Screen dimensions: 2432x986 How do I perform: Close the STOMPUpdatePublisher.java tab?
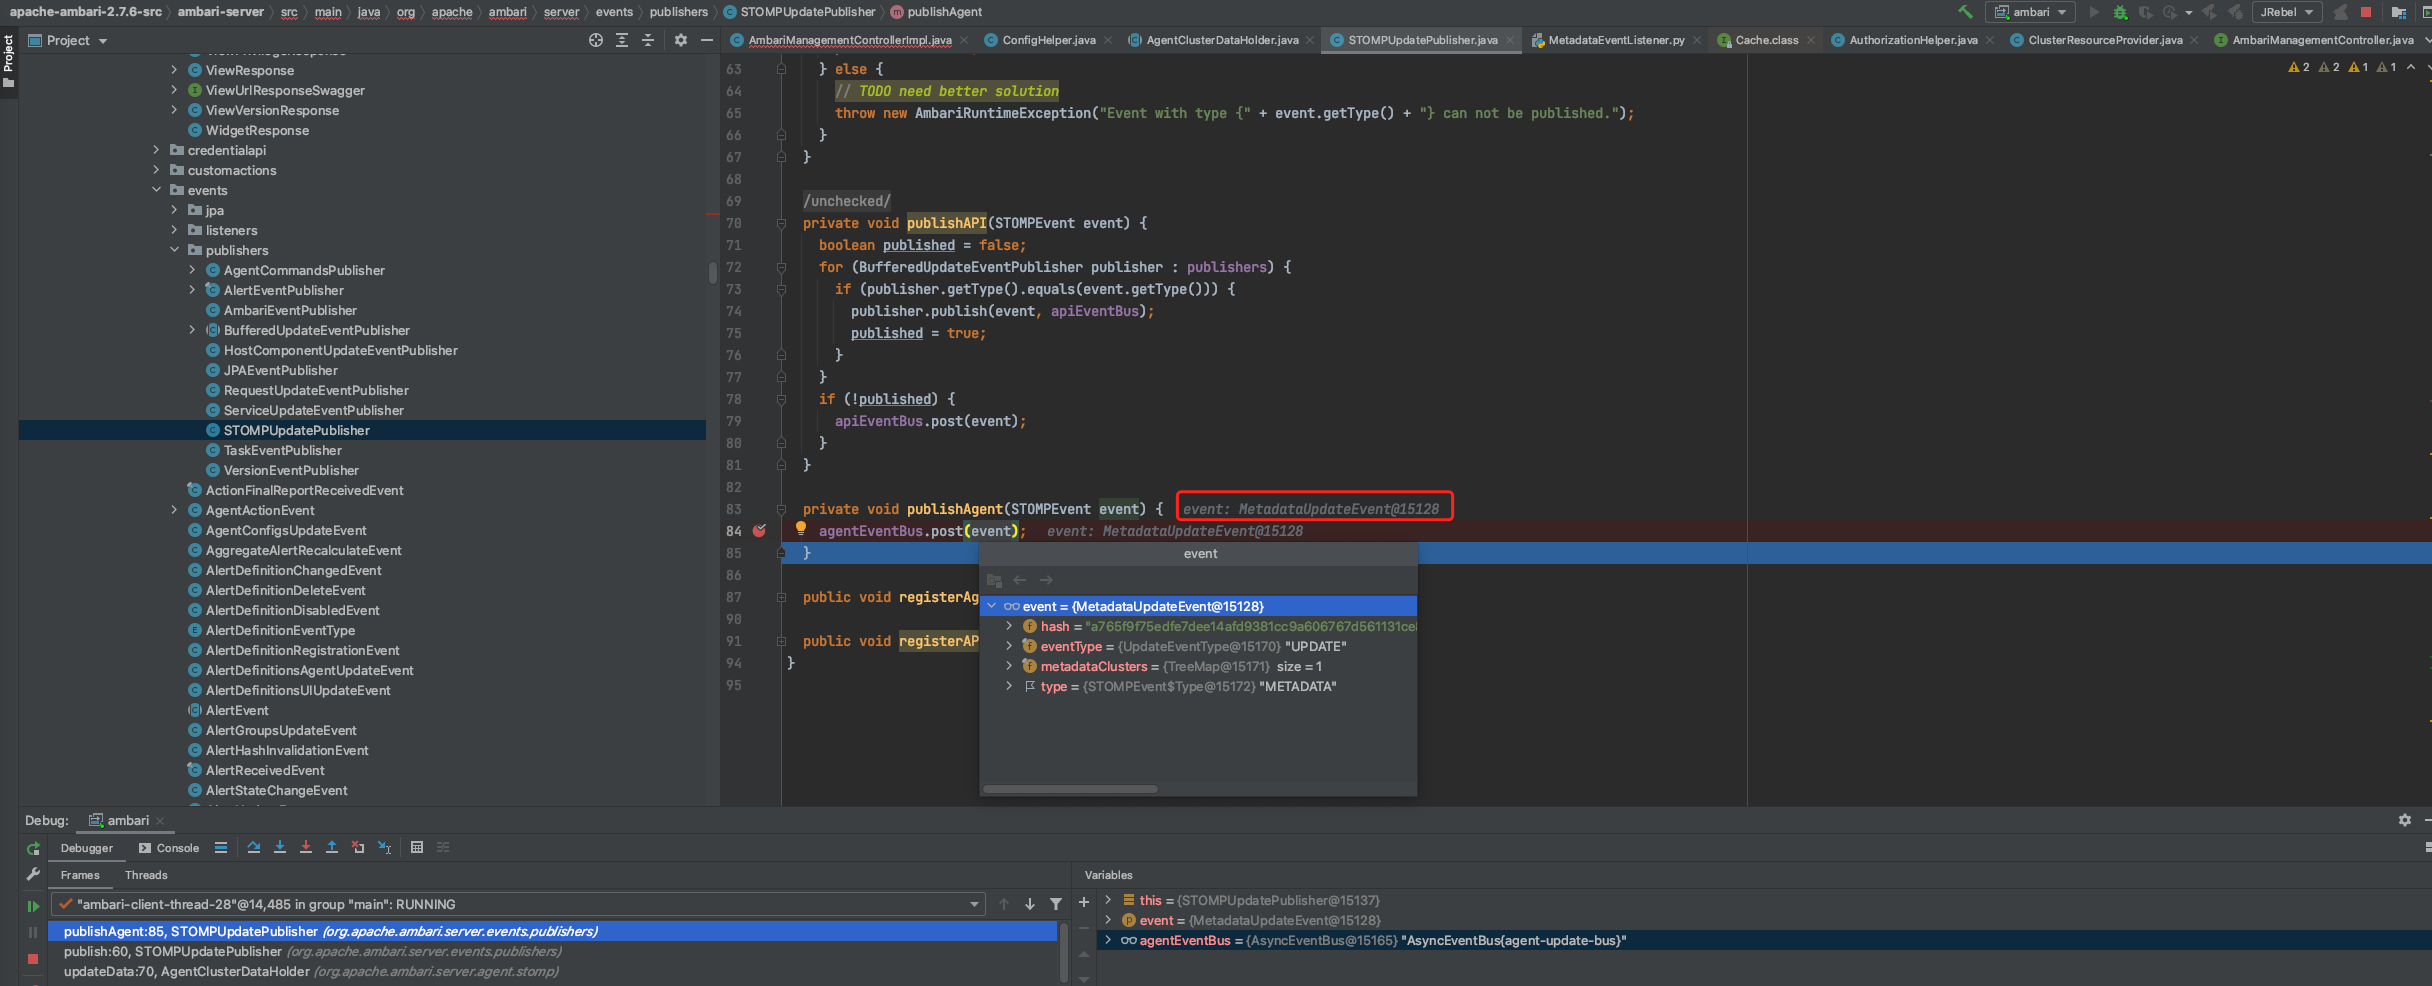1510,41
